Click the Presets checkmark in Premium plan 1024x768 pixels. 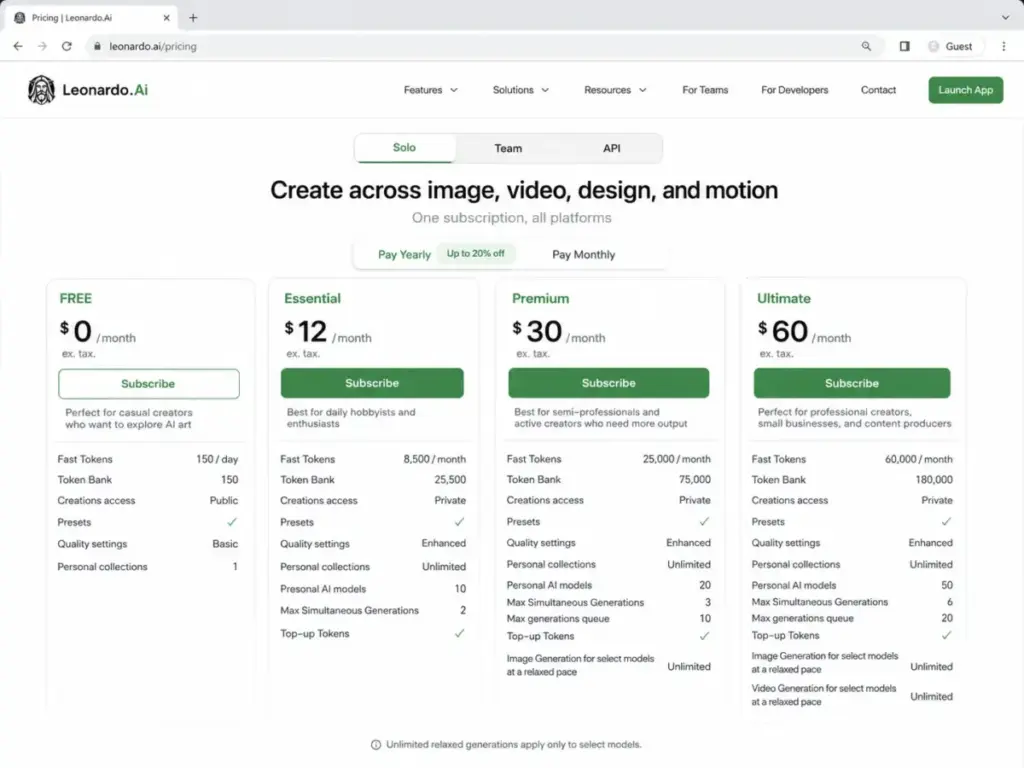click(704, 522)
